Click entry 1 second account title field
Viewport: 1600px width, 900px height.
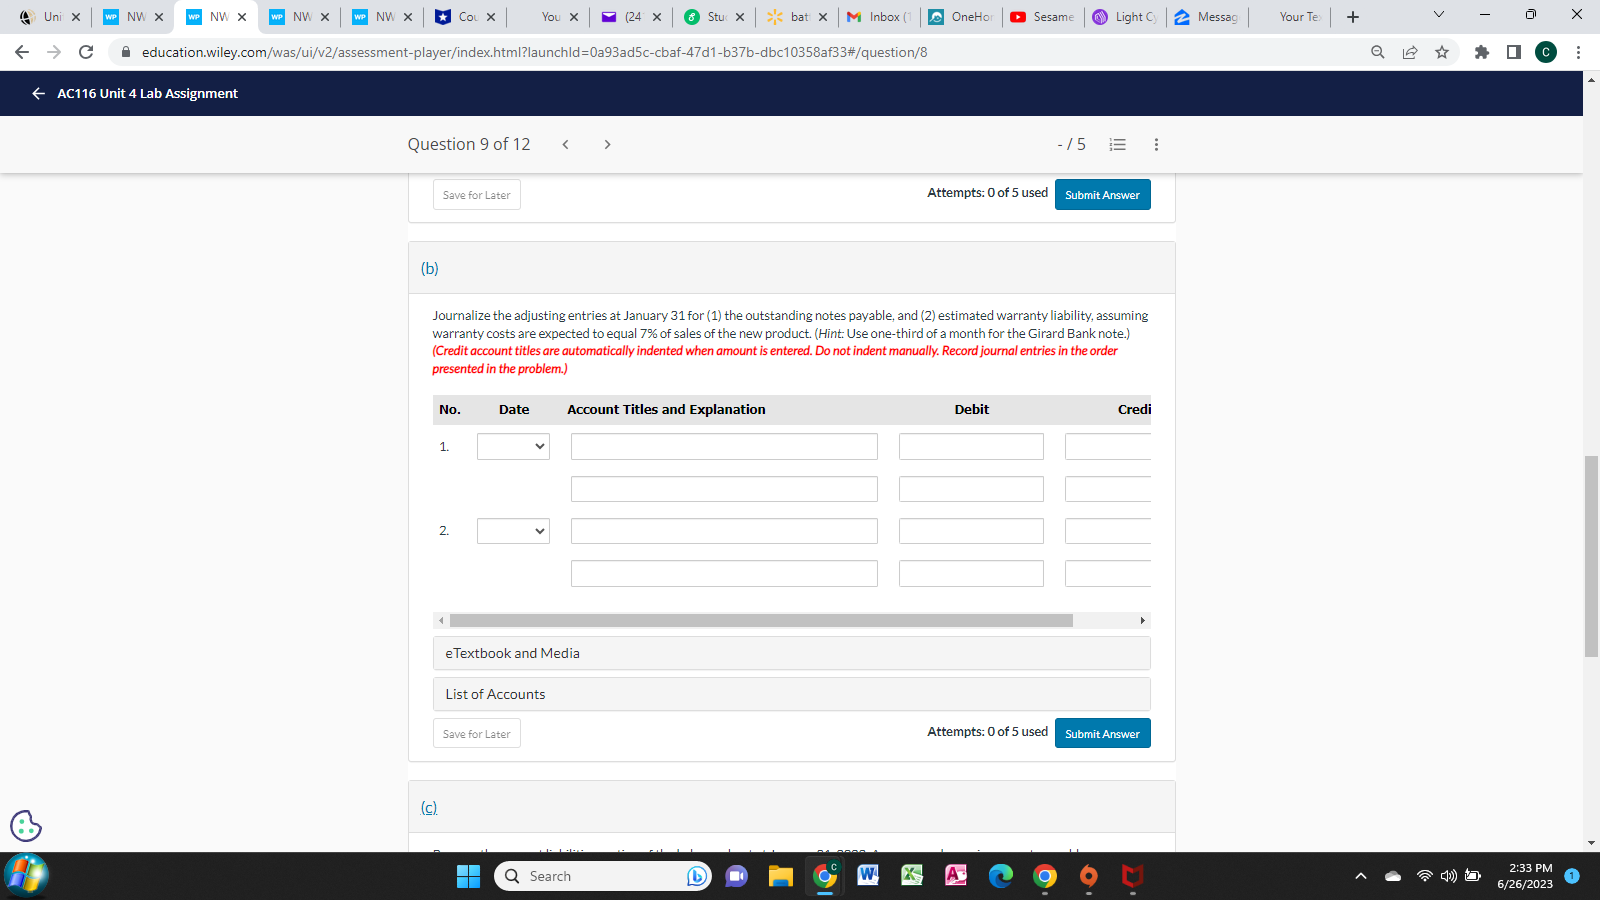coord(724,489)
